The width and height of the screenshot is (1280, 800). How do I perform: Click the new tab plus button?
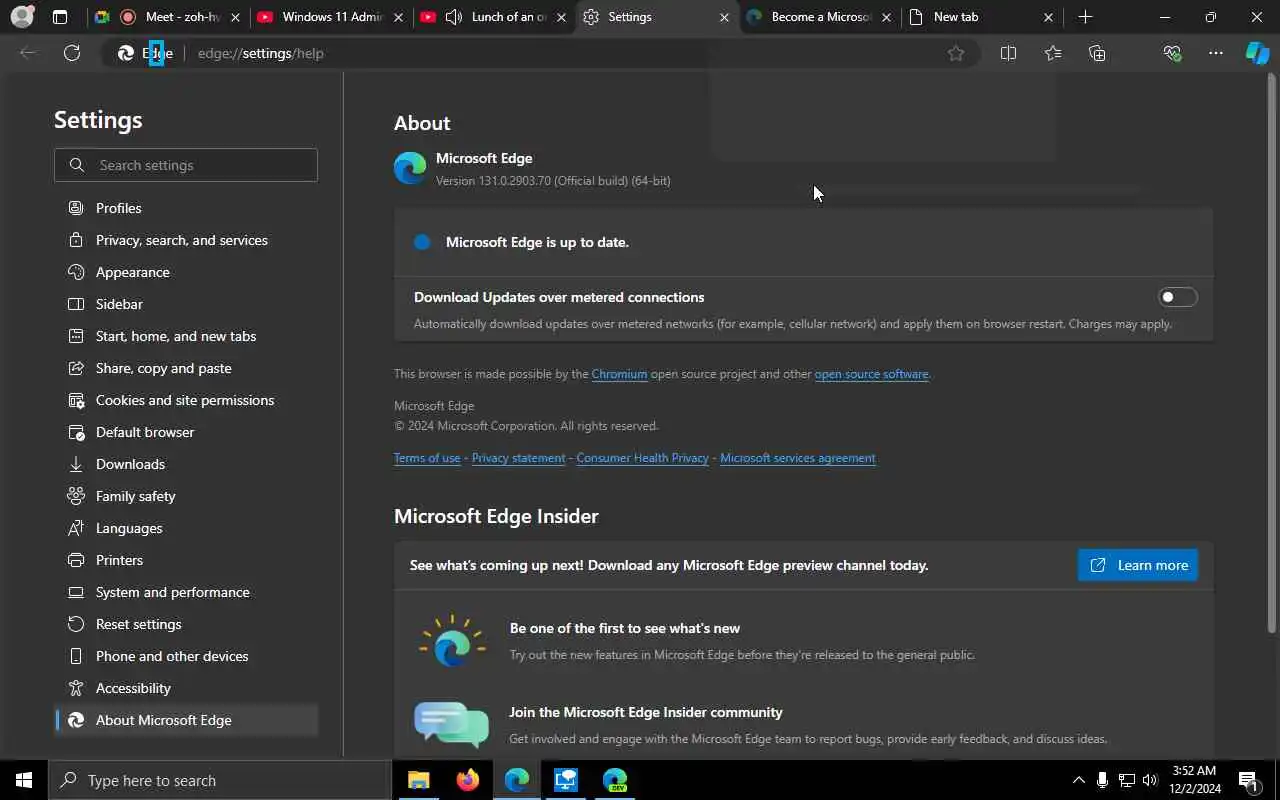point(1086,17)
